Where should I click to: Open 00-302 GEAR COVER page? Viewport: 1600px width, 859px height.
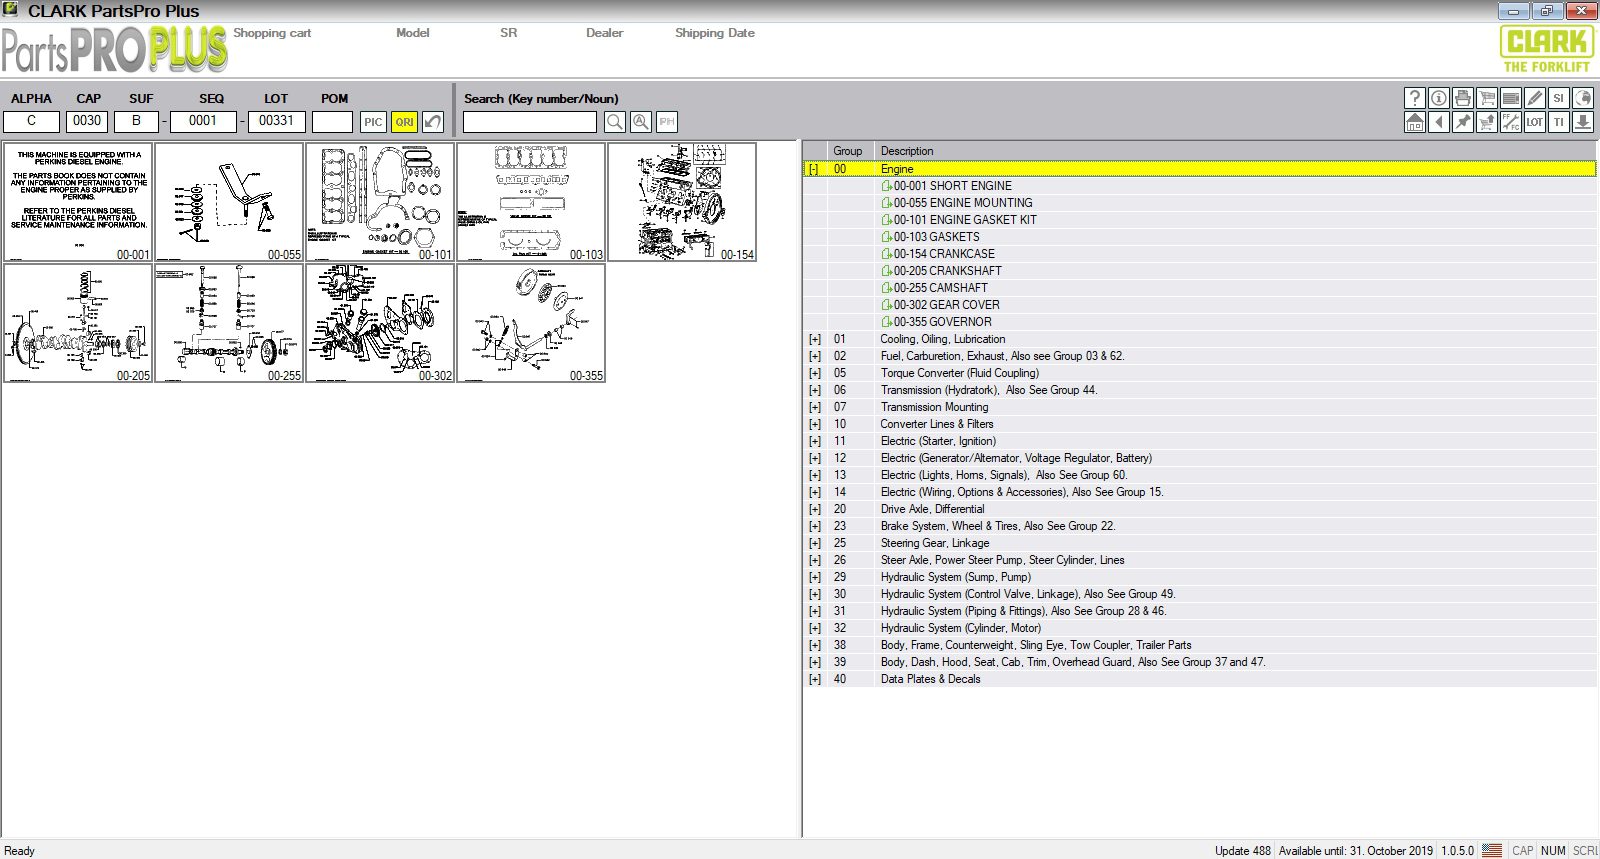(x=945, y=305)
